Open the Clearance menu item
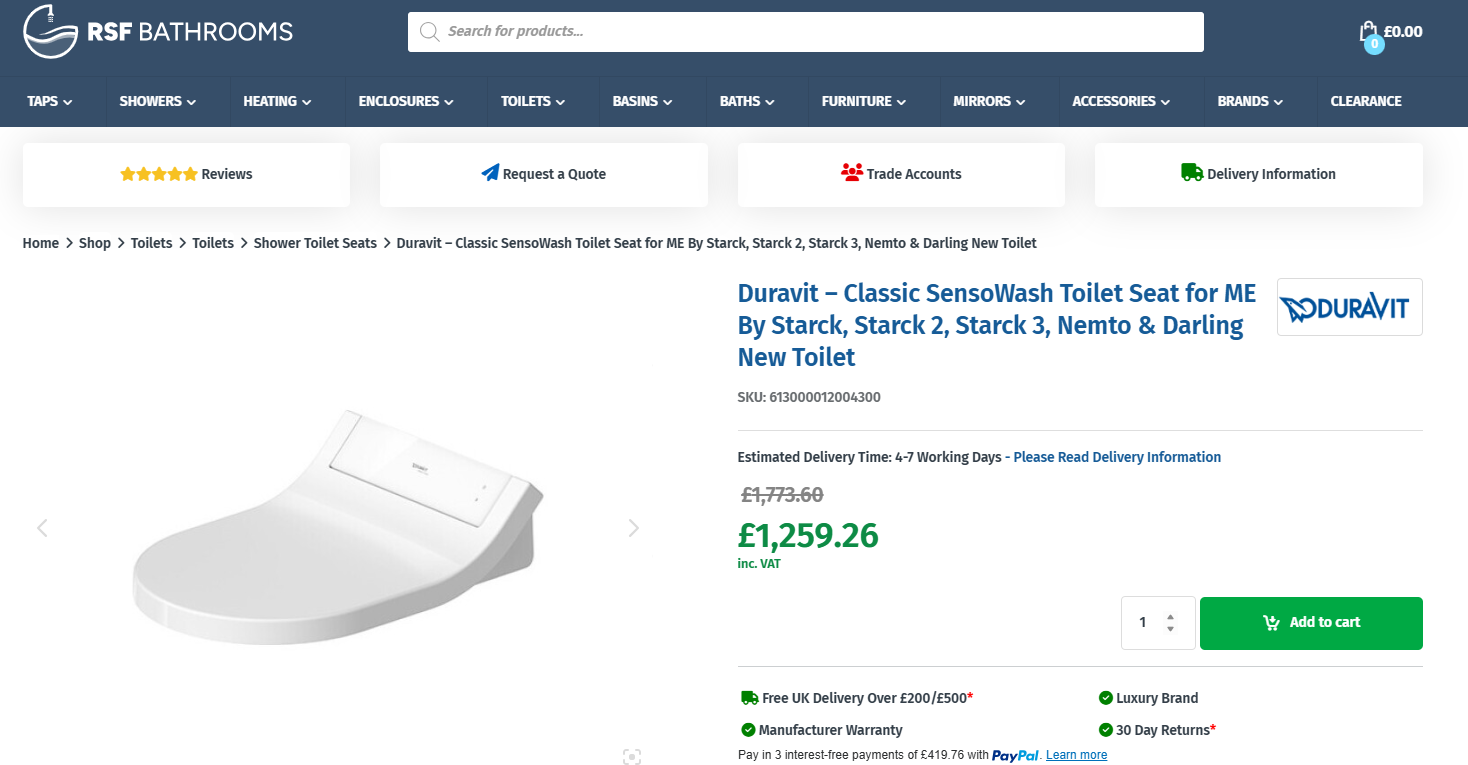The height and width of the screenshot is (765, 1468). click(1365, 101)
